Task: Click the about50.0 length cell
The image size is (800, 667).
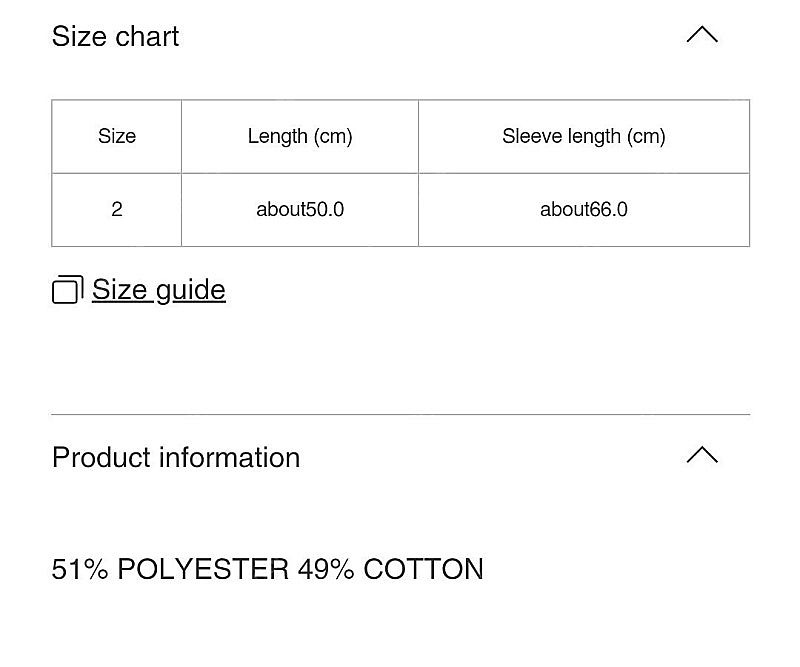Action: pyautogui.click(x=300, y=210)
